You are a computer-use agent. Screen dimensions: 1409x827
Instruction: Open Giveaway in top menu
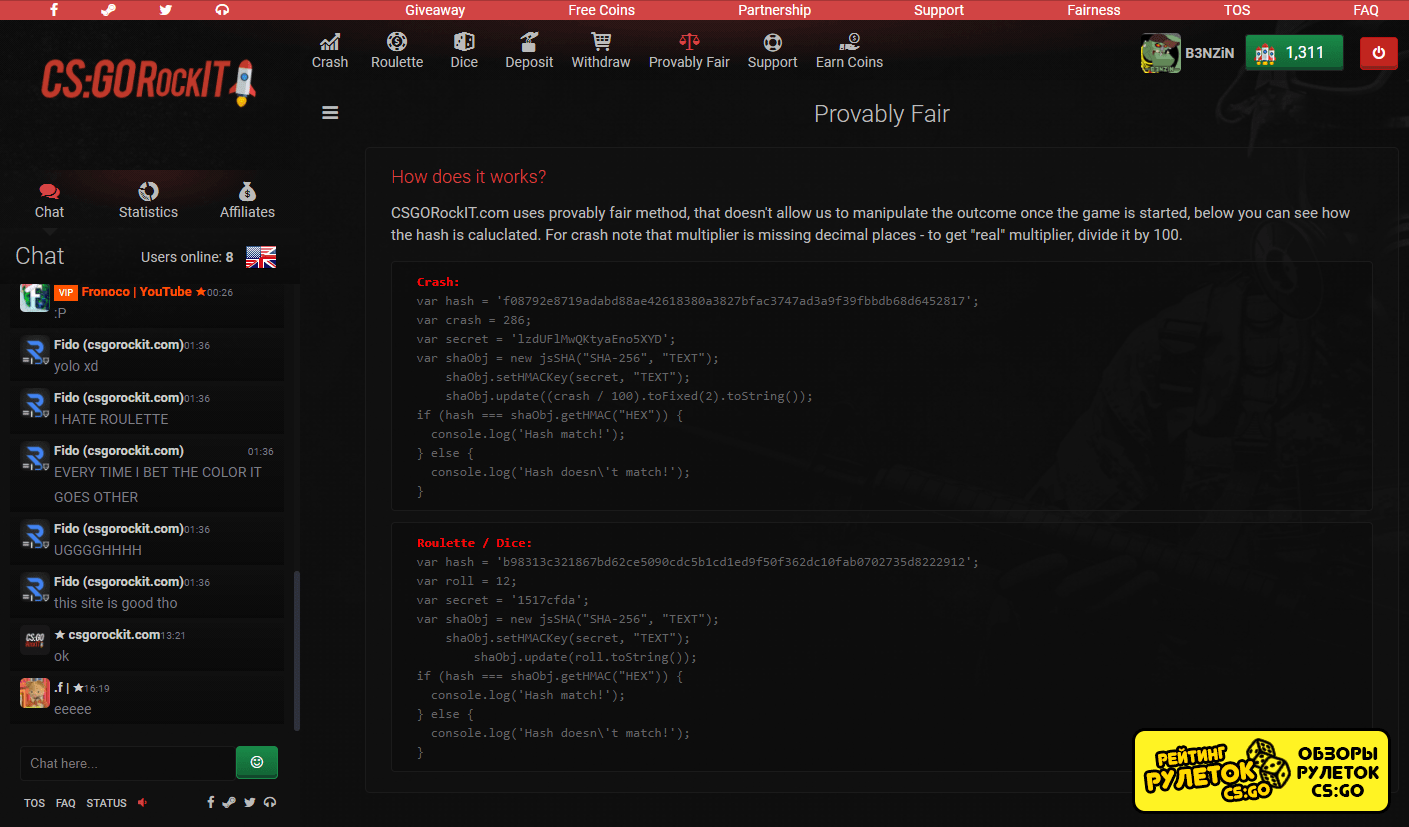435,10
